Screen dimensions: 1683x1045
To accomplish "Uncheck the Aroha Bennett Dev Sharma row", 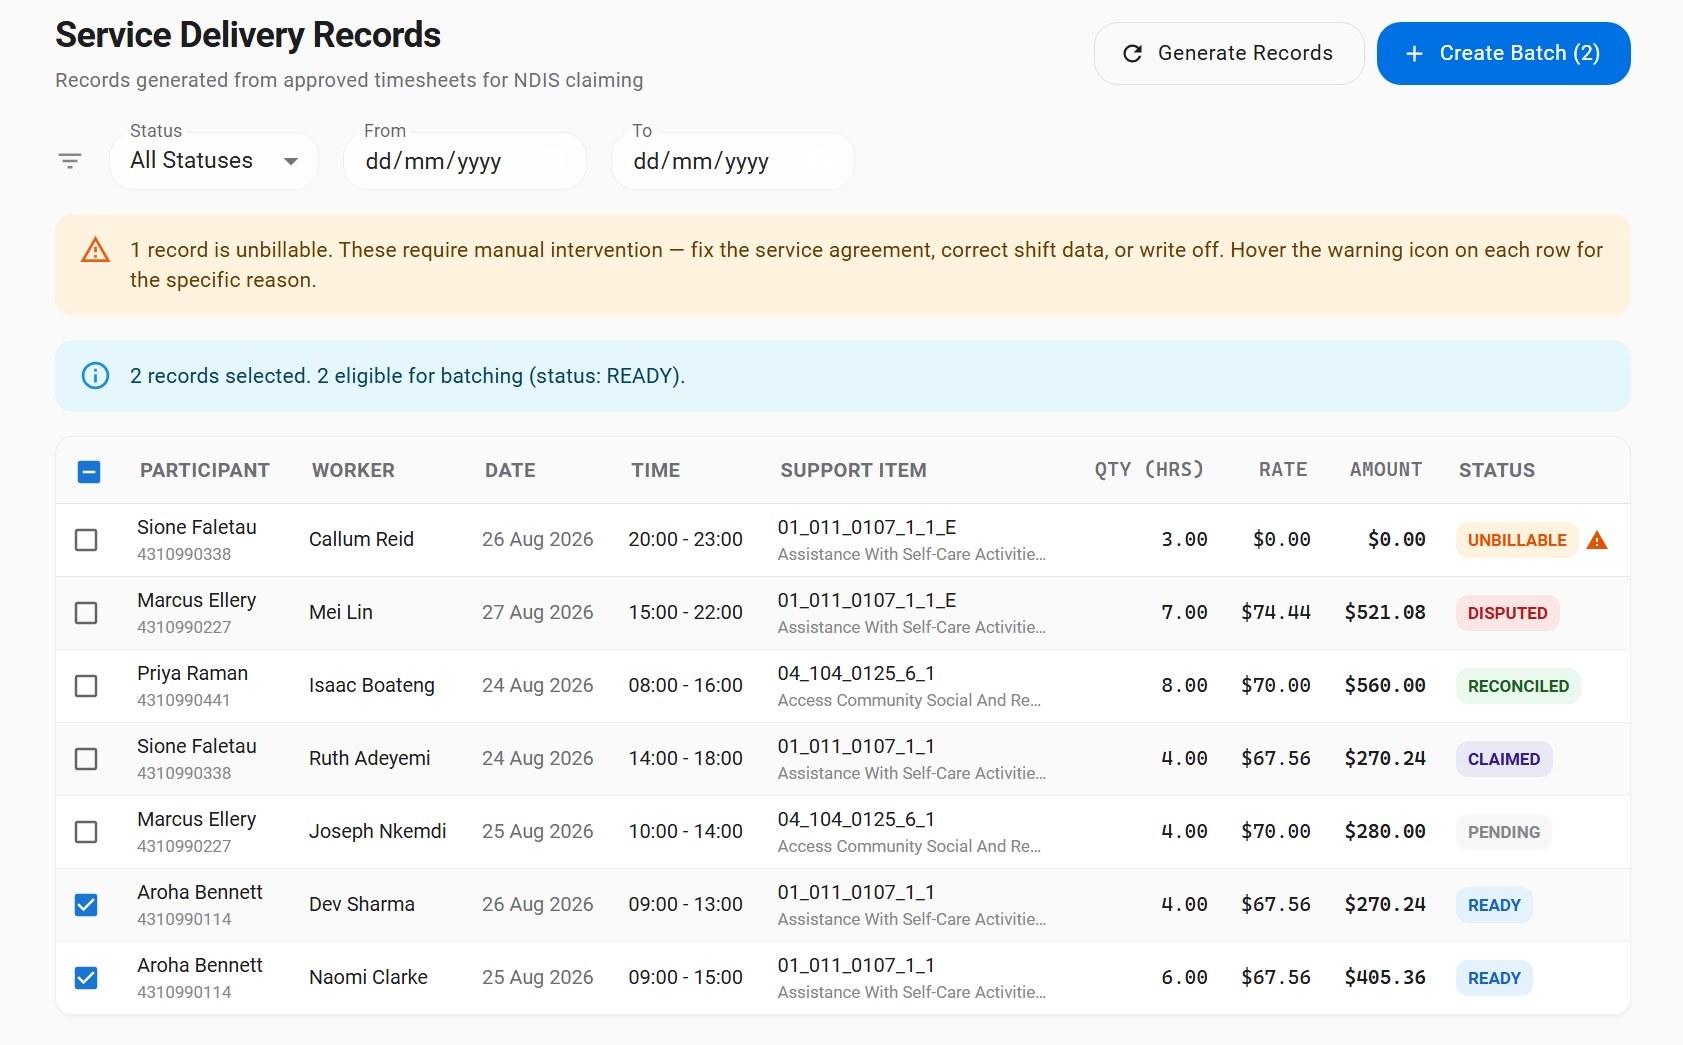I will click(x=86, y=905).
